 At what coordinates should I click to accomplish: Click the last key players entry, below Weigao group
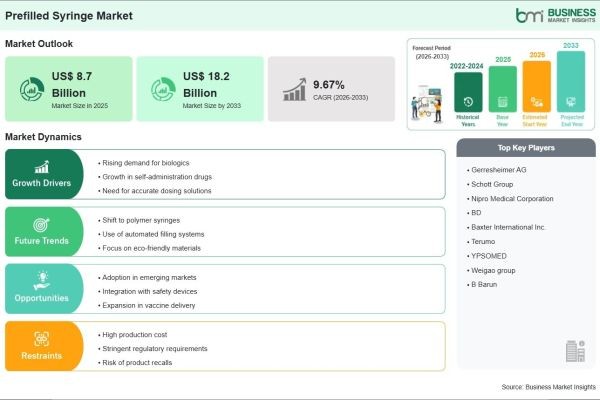tap(484, 284)
